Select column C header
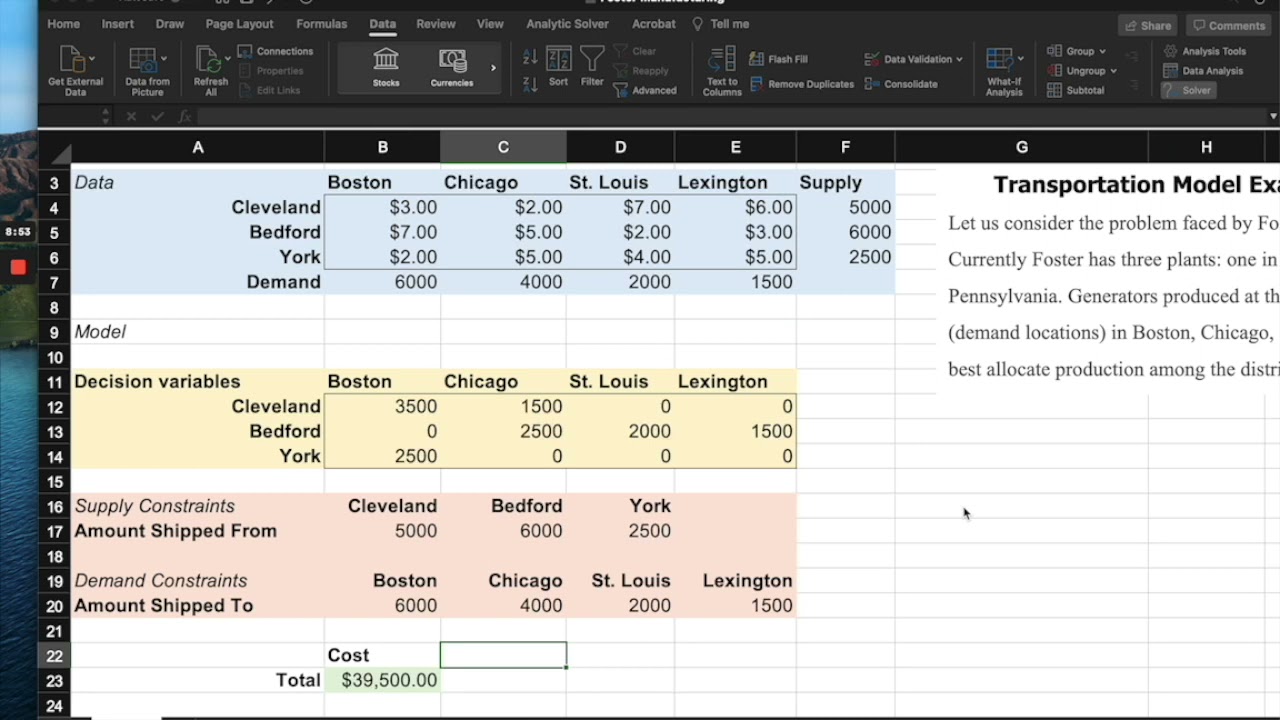This screenshot has height=720, width=1280. 503,147
